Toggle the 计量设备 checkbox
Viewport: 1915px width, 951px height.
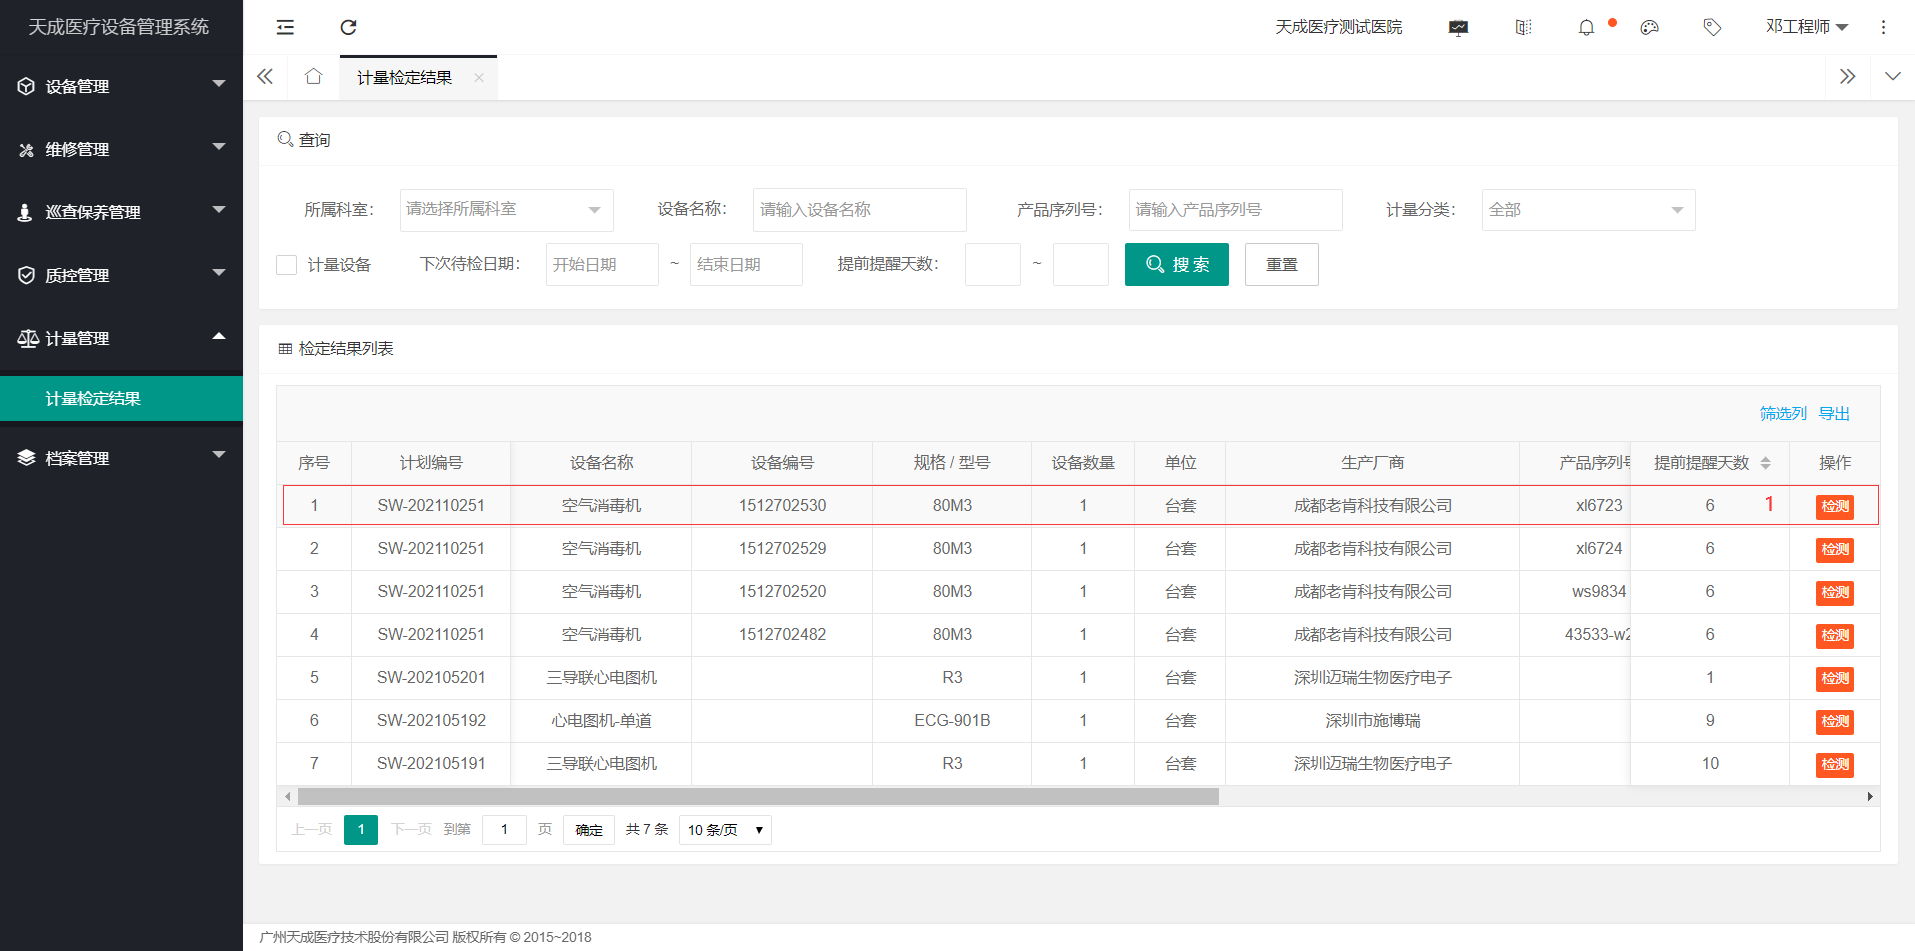pos(287,265)
